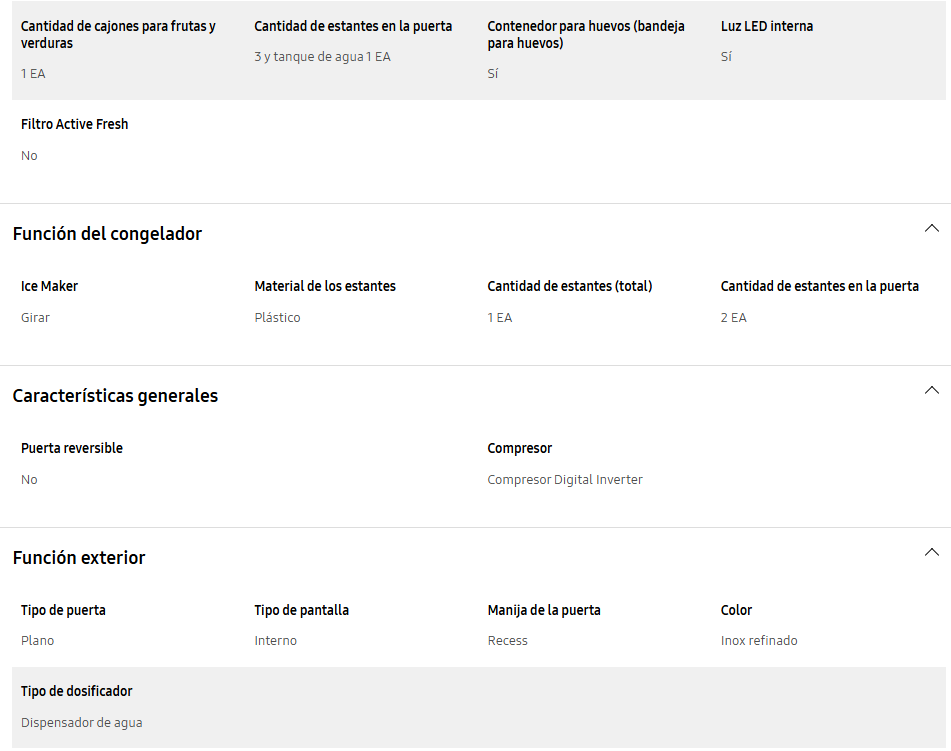Select the Ice Maker spec label
Viewport: 951px width, 751px height.
(49, 286)
